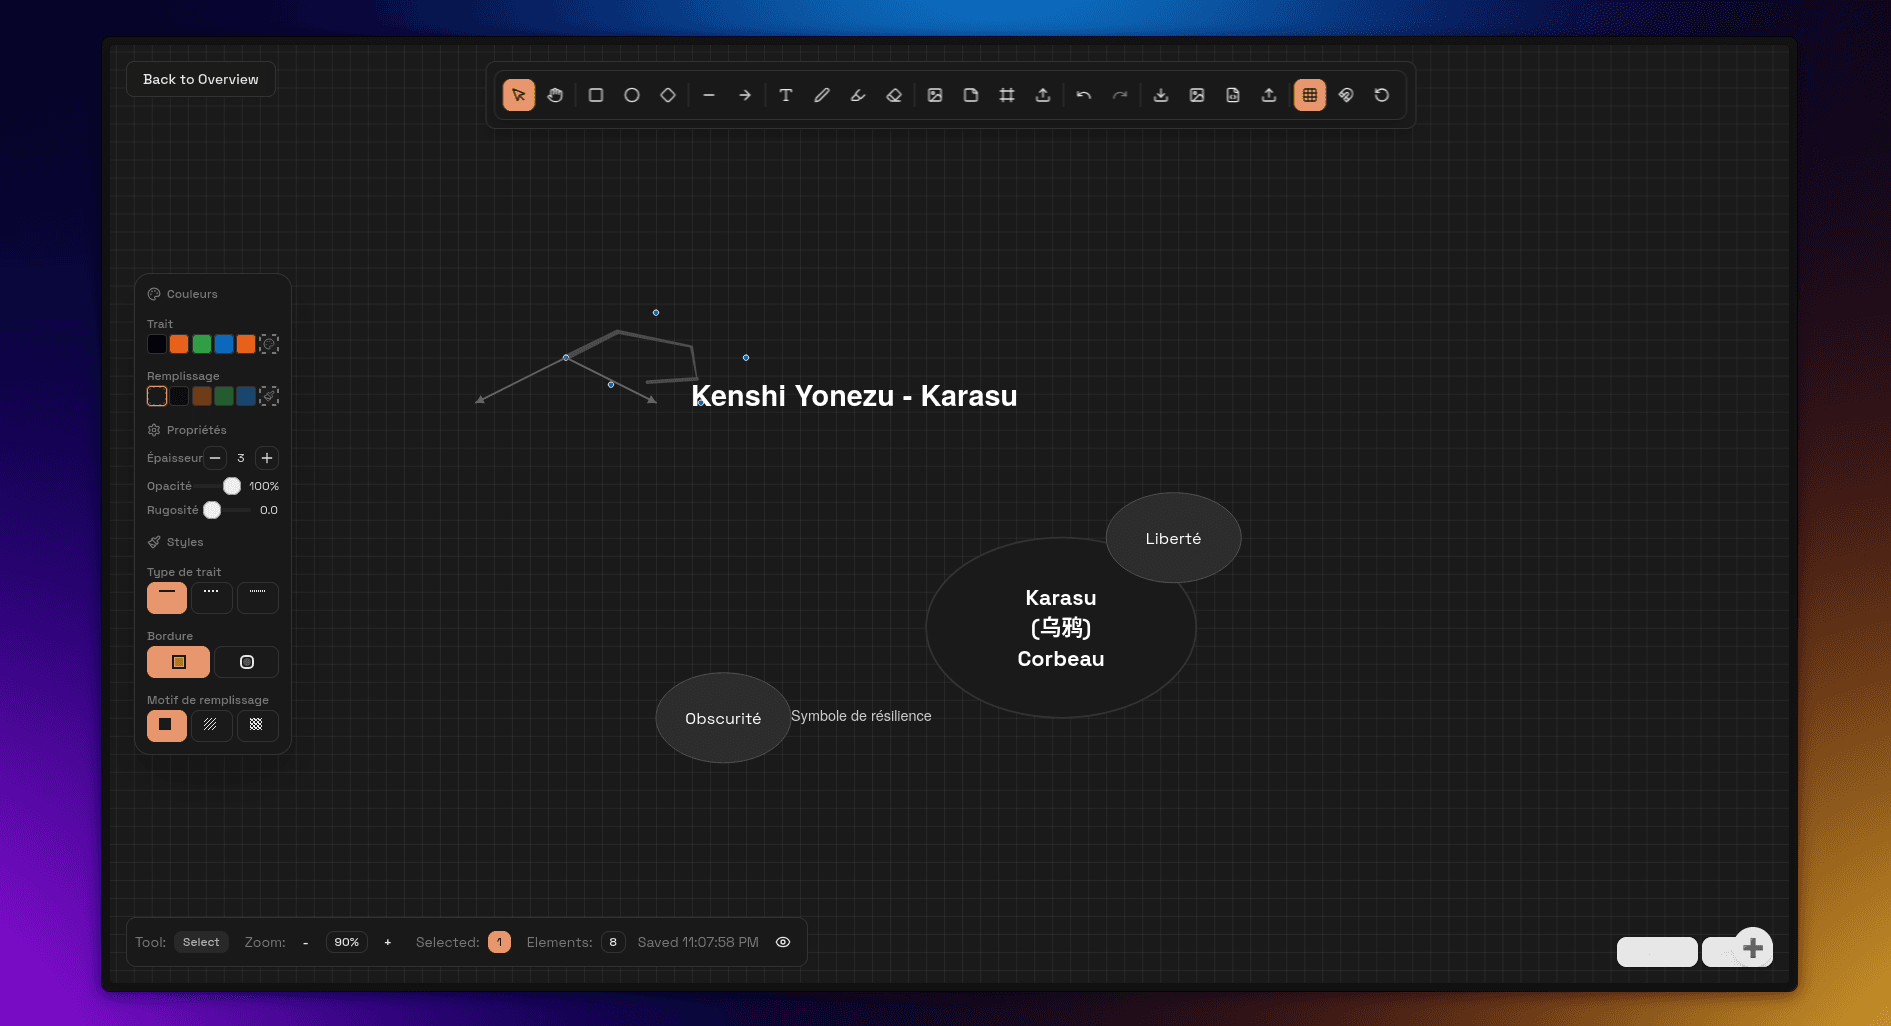Toggle the eye visibility icon in status bar
This screenshot has width=1891, height=1026.
click(783, 942)
